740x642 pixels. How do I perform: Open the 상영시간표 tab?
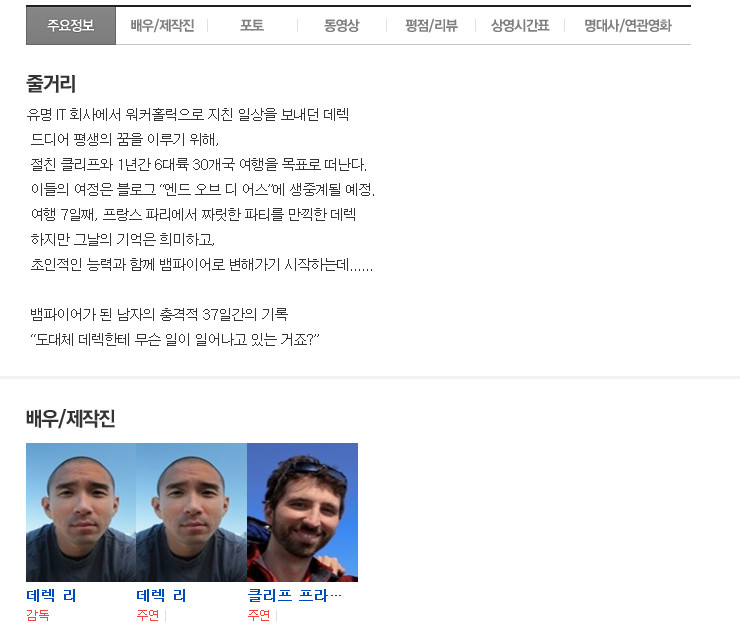(520, 25)
